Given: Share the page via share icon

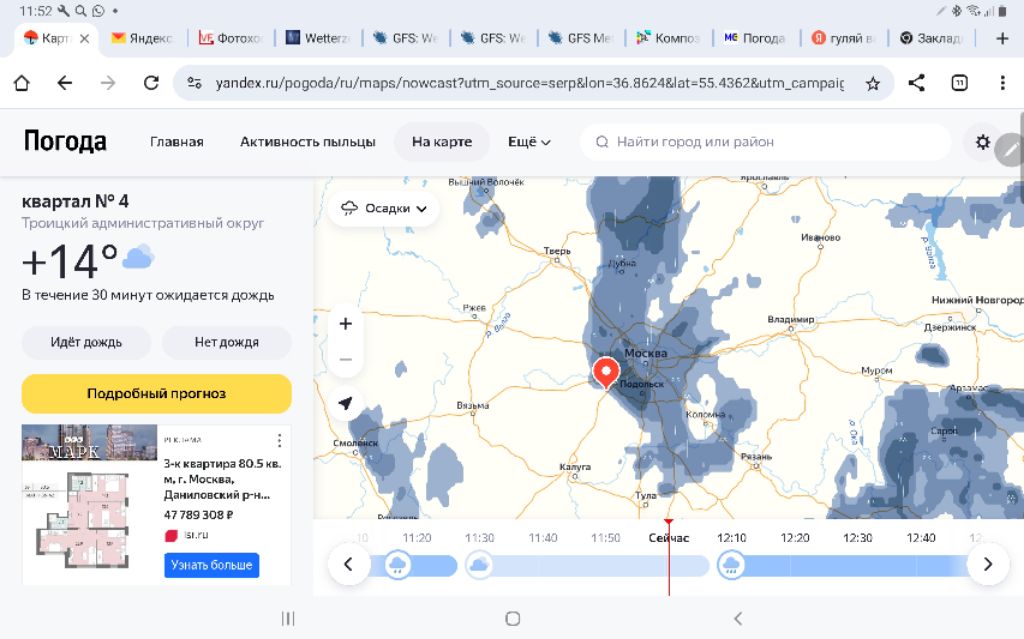Looking at the screenshot, I should pos(916,83).
